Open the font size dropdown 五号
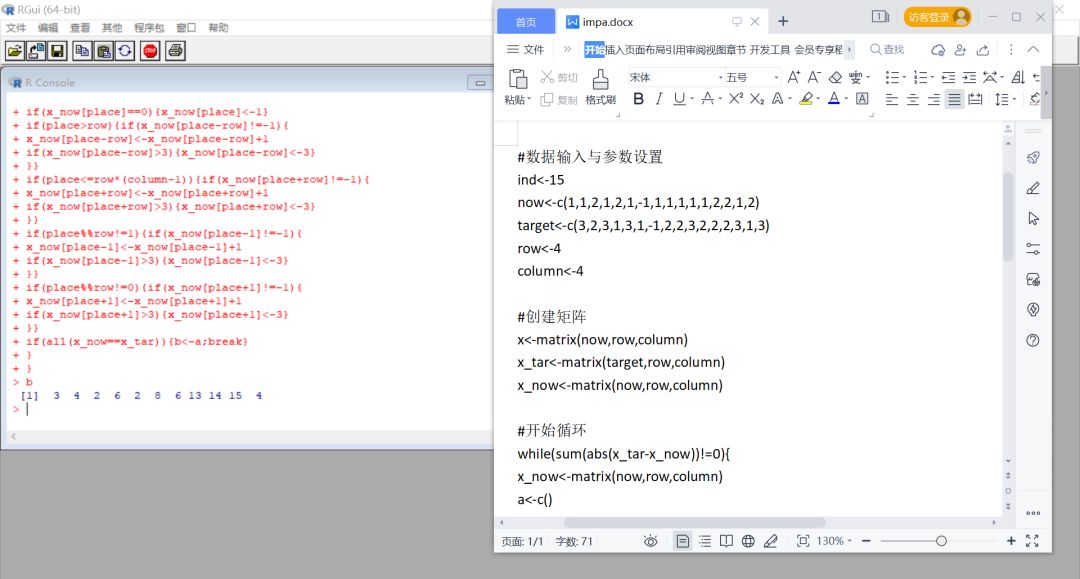This screenshot has height=579, width=1080. pos(776,77)
